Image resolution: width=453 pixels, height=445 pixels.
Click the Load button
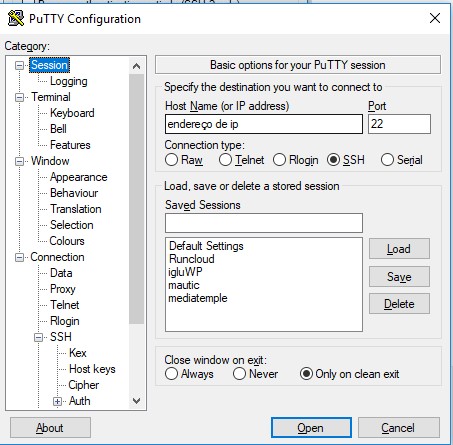[x=399, y=249]
